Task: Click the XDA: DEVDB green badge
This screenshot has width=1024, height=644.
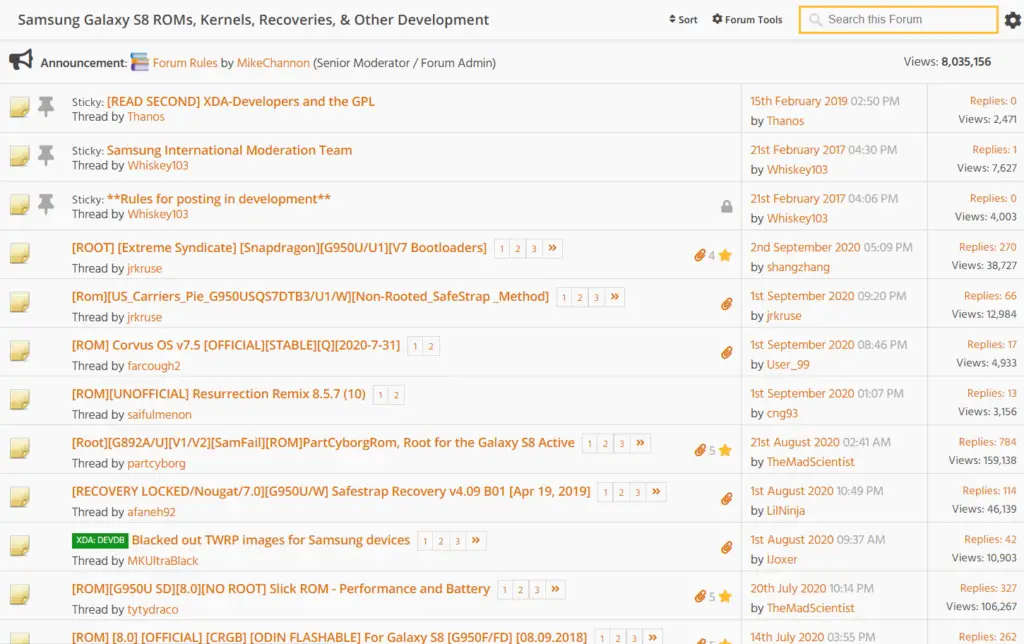Action: point(100,540)
